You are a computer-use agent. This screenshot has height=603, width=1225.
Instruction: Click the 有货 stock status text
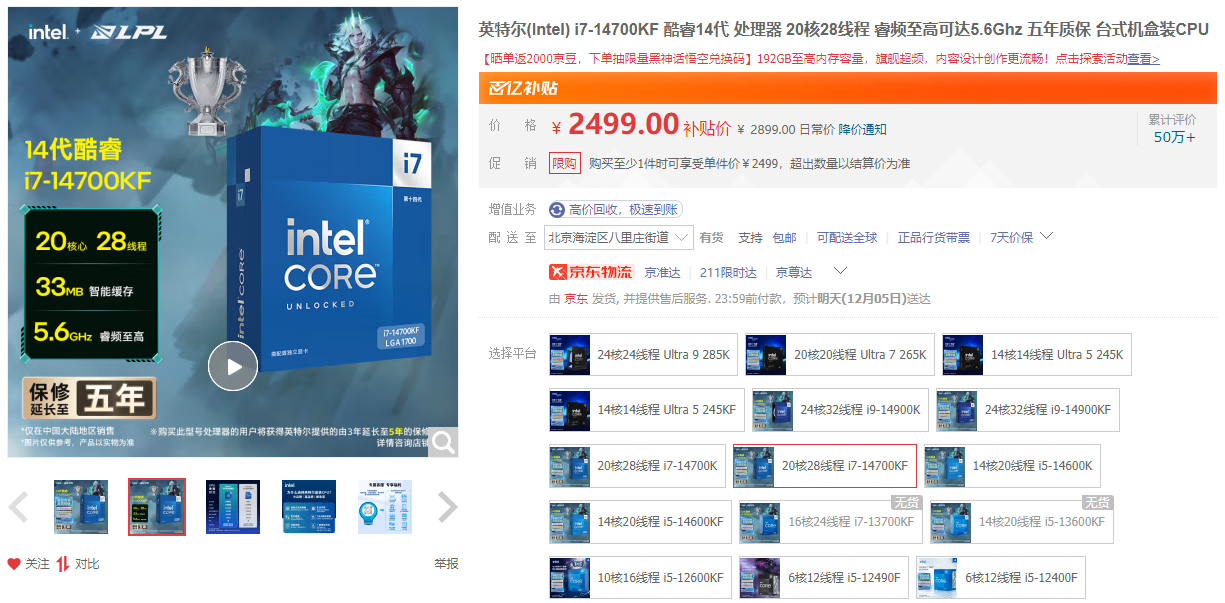pos(711,237)
